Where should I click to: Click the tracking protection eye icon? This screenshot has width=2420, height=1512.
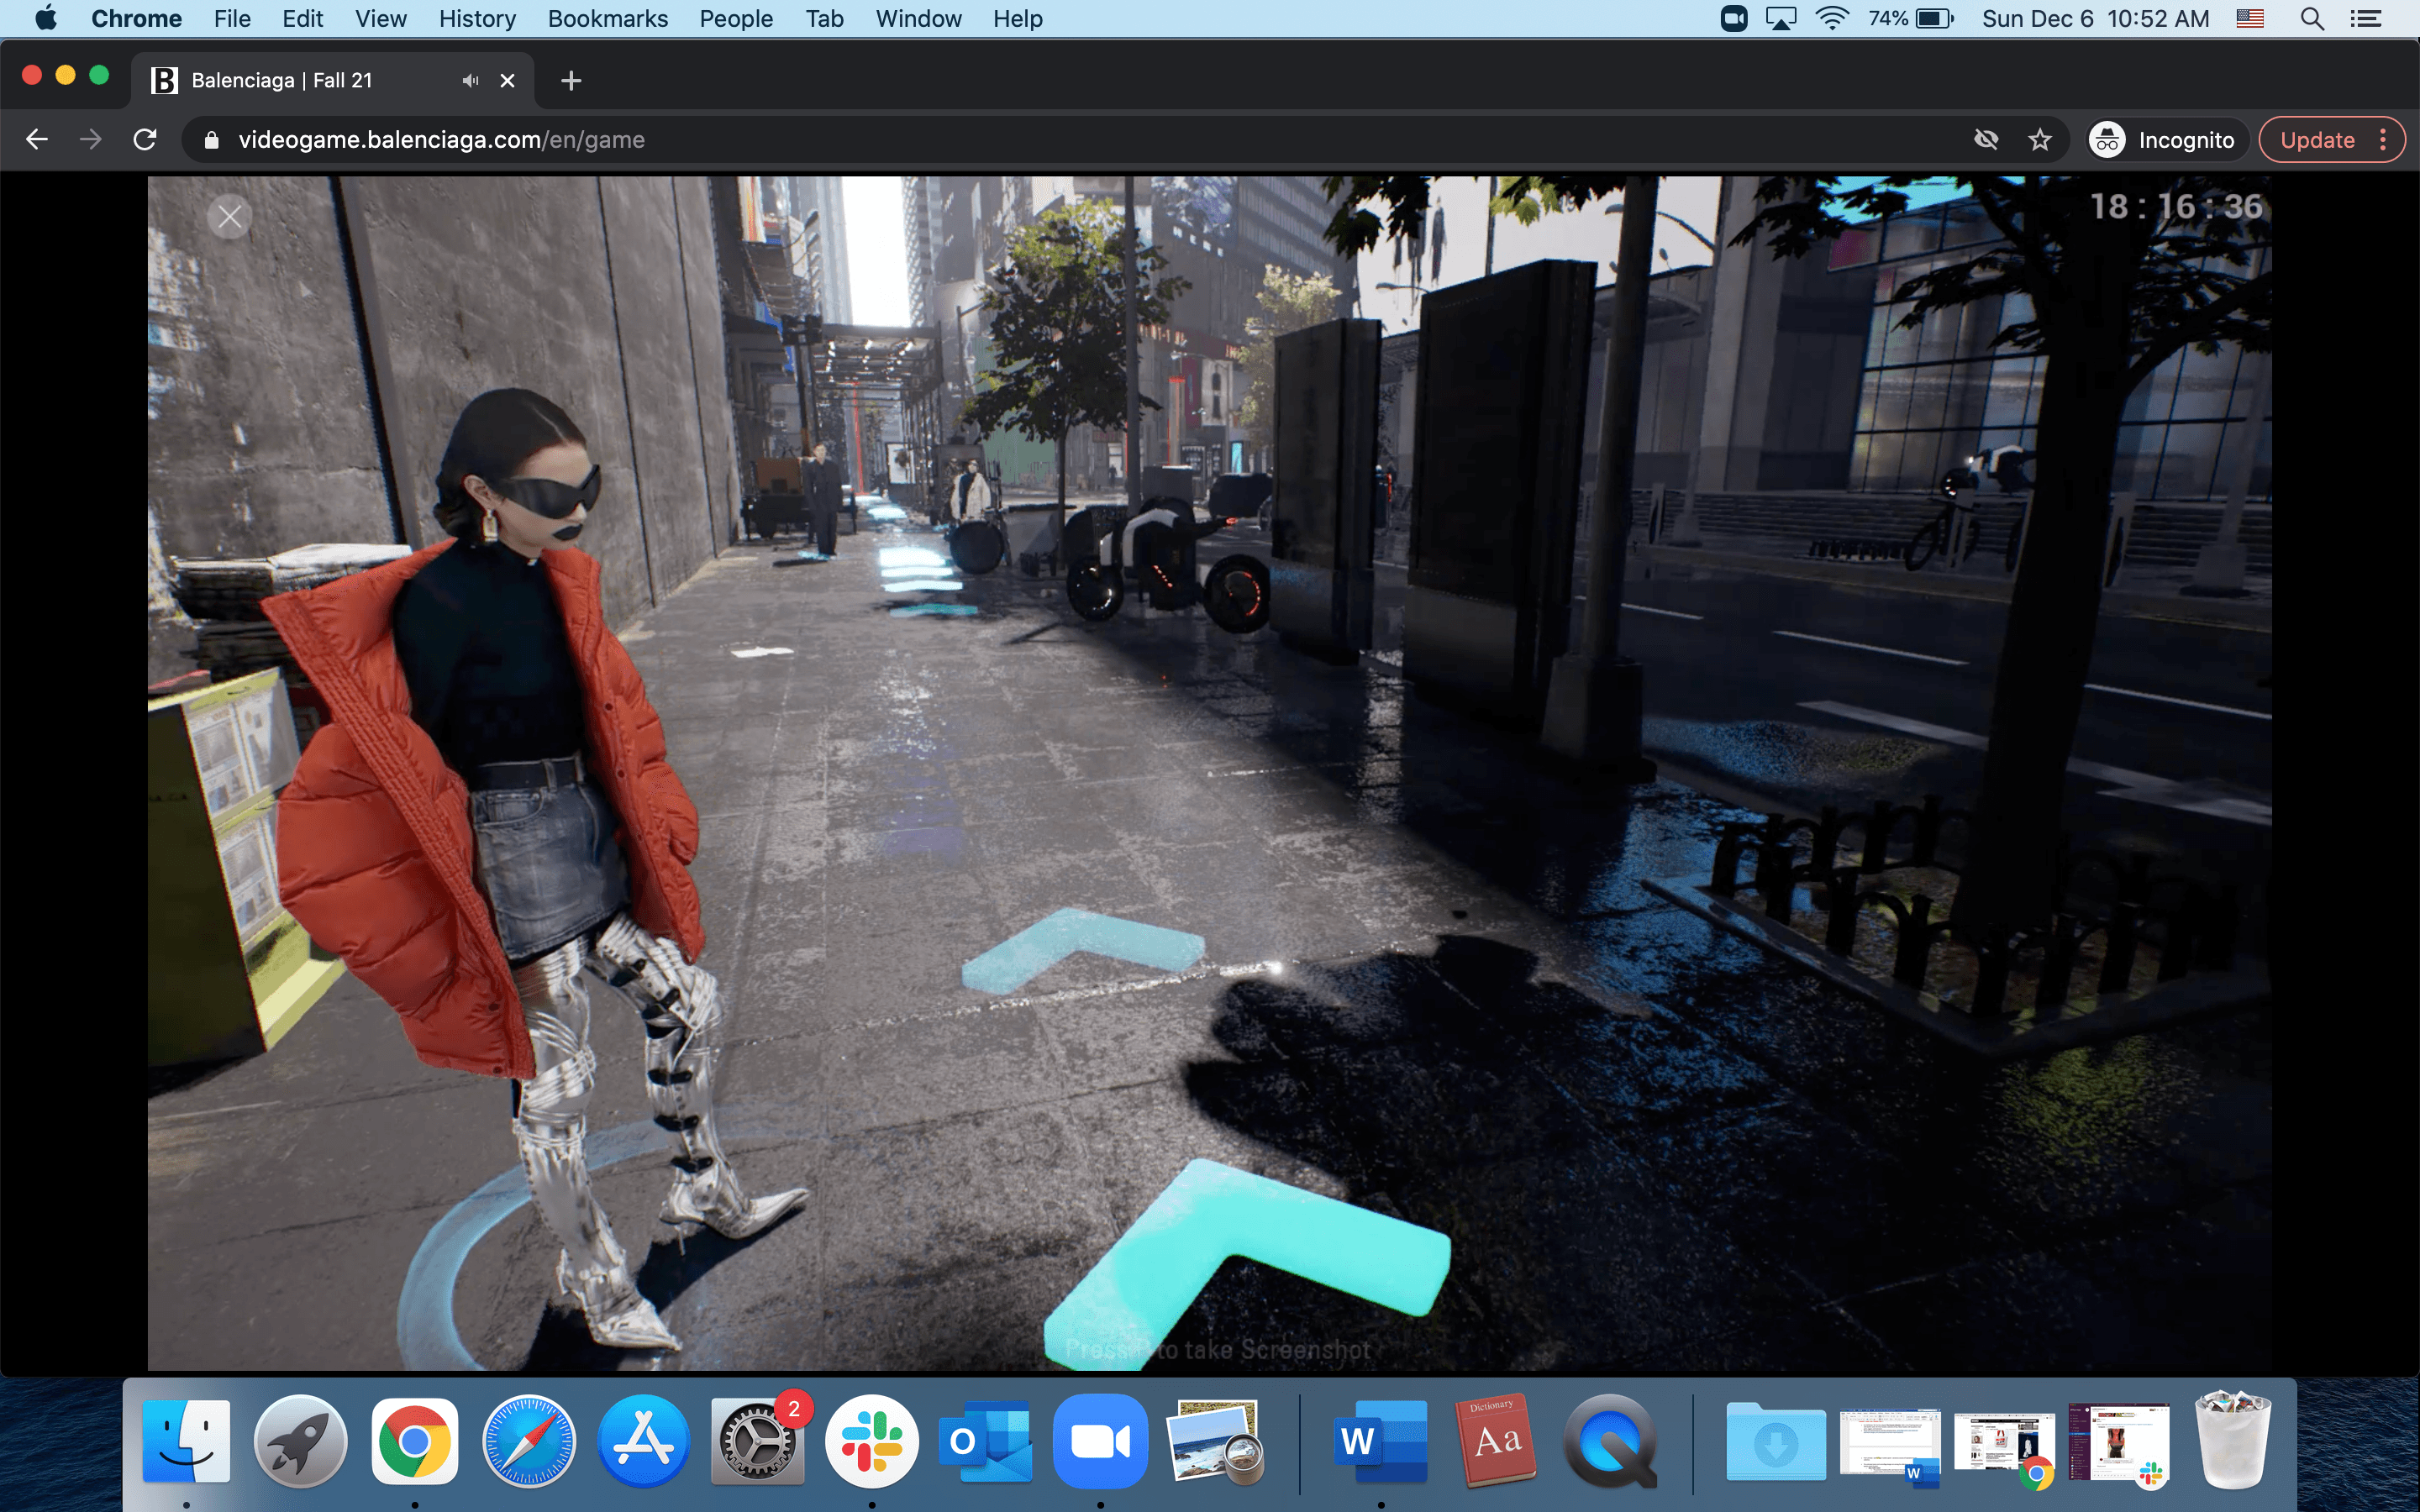pyautogui.click(x=1986, y=140)
